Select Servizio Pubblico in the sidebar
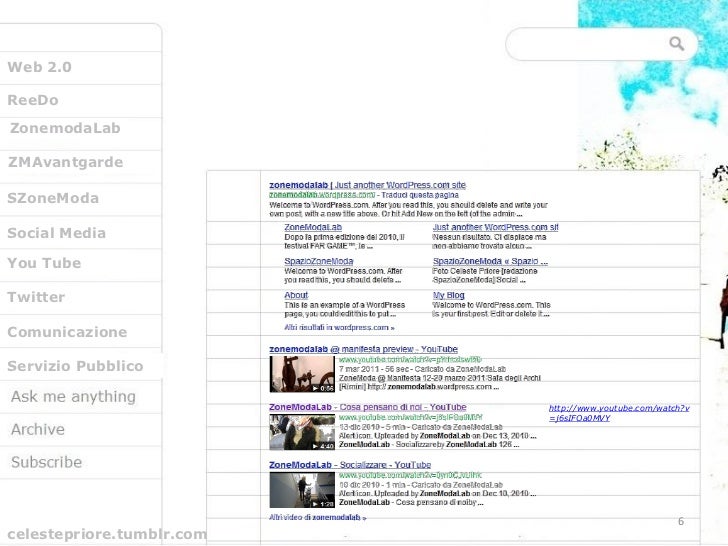Image resolution: width=728 pixels, height=546 pixels. [x=75, y=366]
